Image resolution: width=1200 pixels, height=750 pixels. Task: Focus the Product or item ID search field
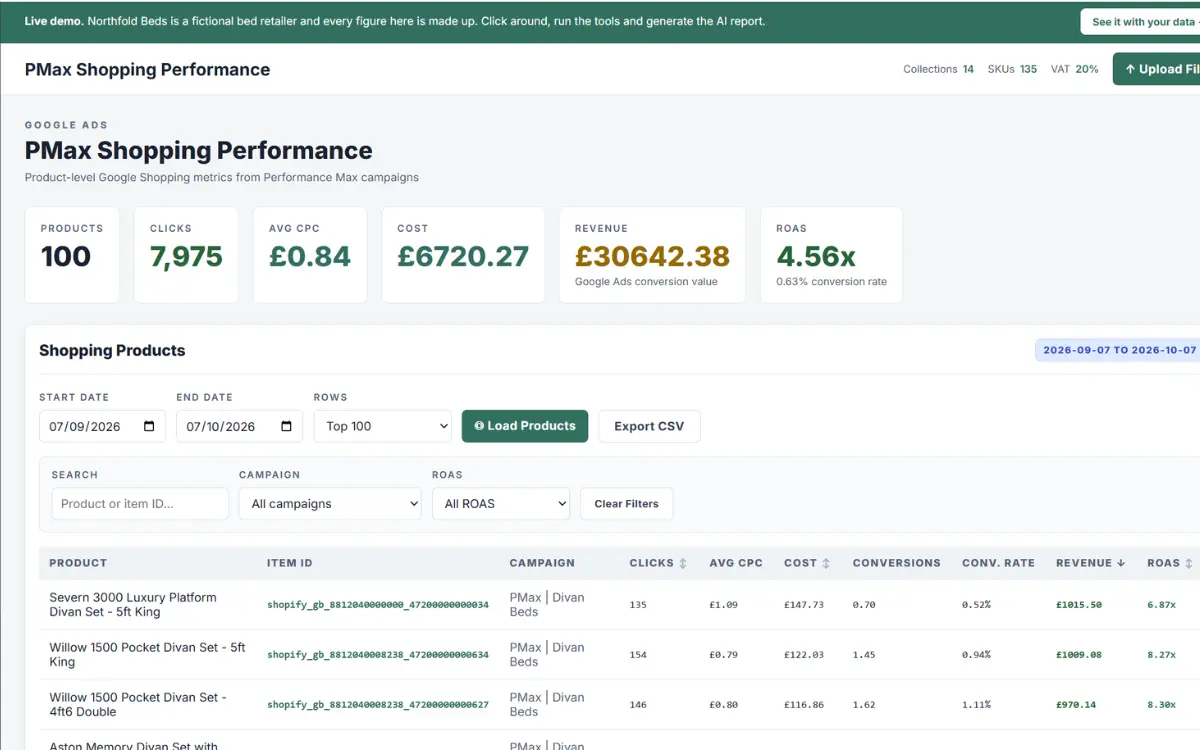(x=140, y=504)
